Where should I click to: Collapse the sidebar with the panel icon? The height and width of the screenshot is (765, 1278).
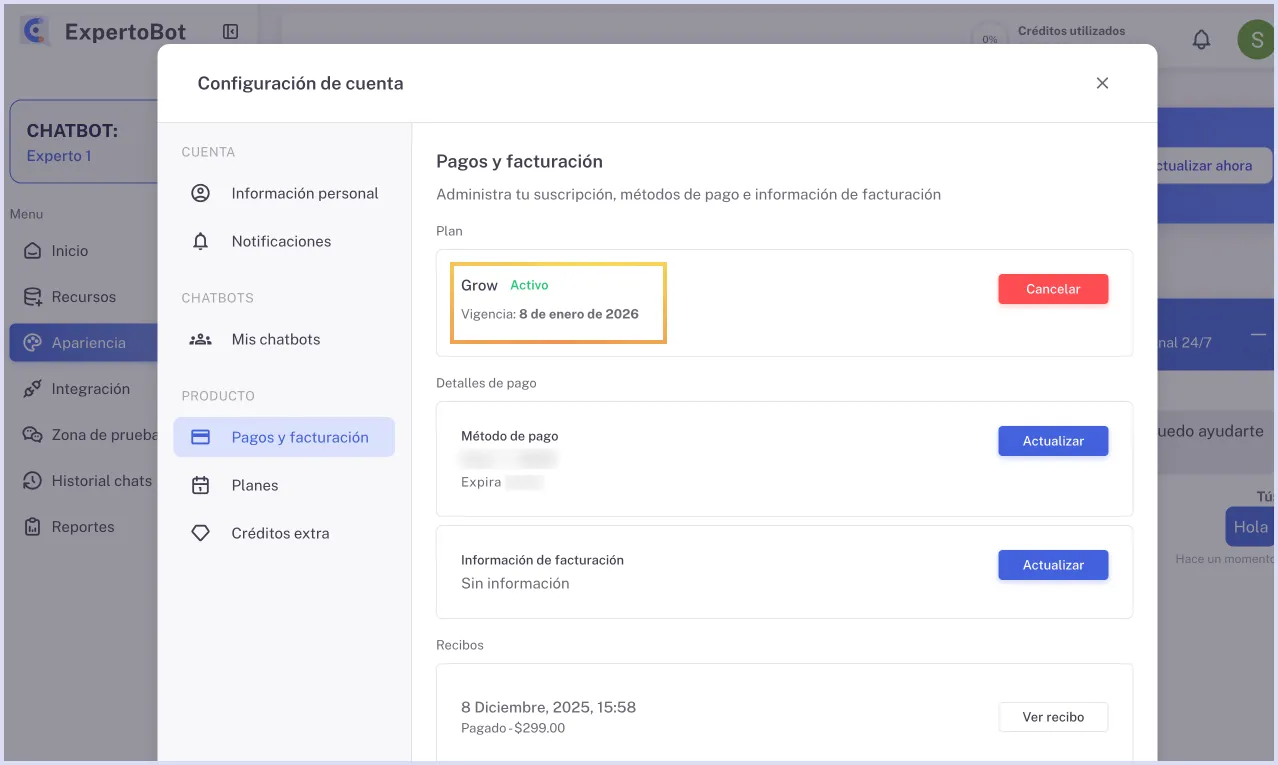point(230,32)
